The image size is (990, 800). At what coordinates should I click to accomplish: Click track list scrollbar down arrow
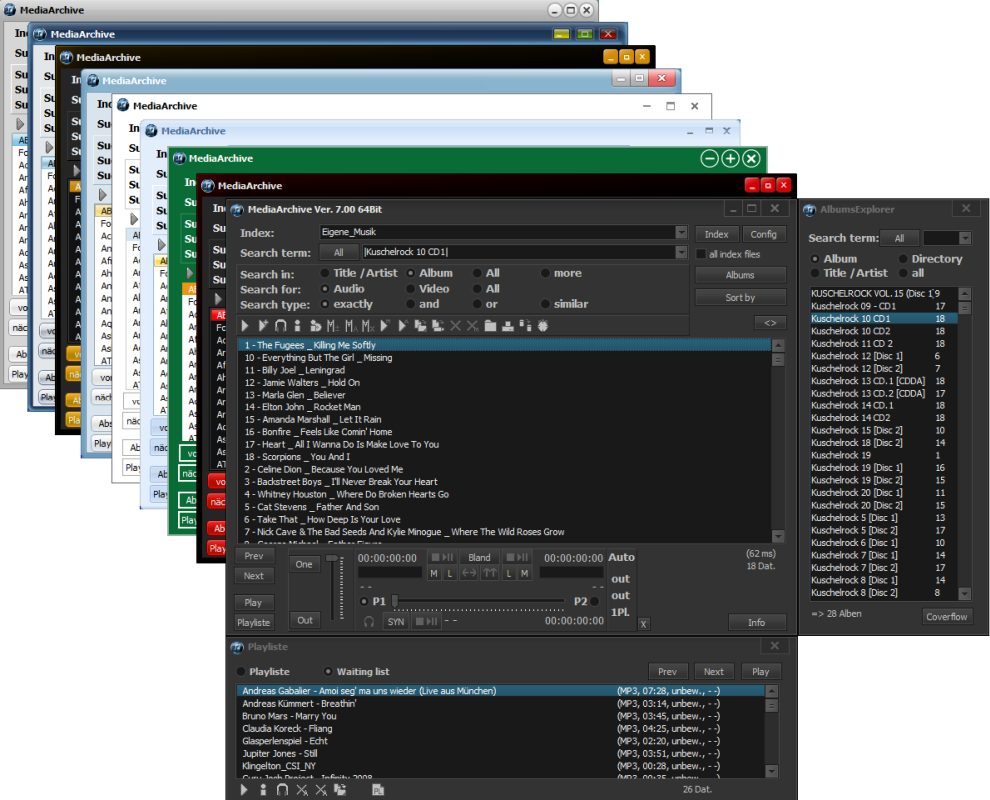click(x=778, y=536)
